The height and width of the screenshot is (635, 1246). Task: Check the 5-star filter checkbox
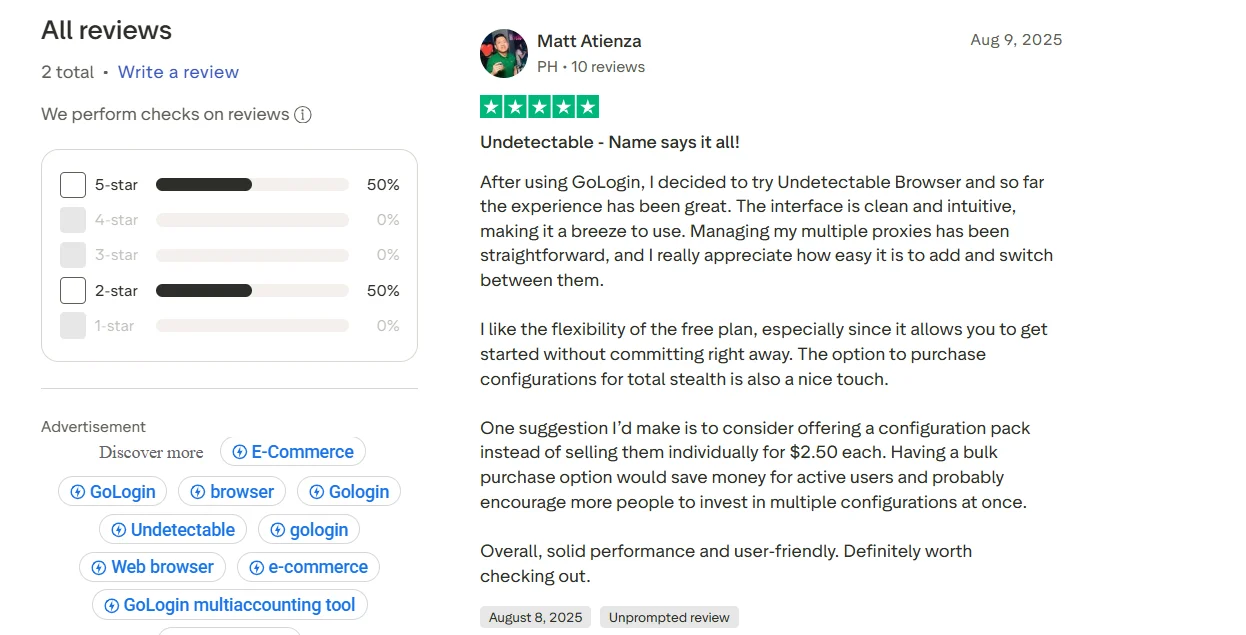(73, 185)
